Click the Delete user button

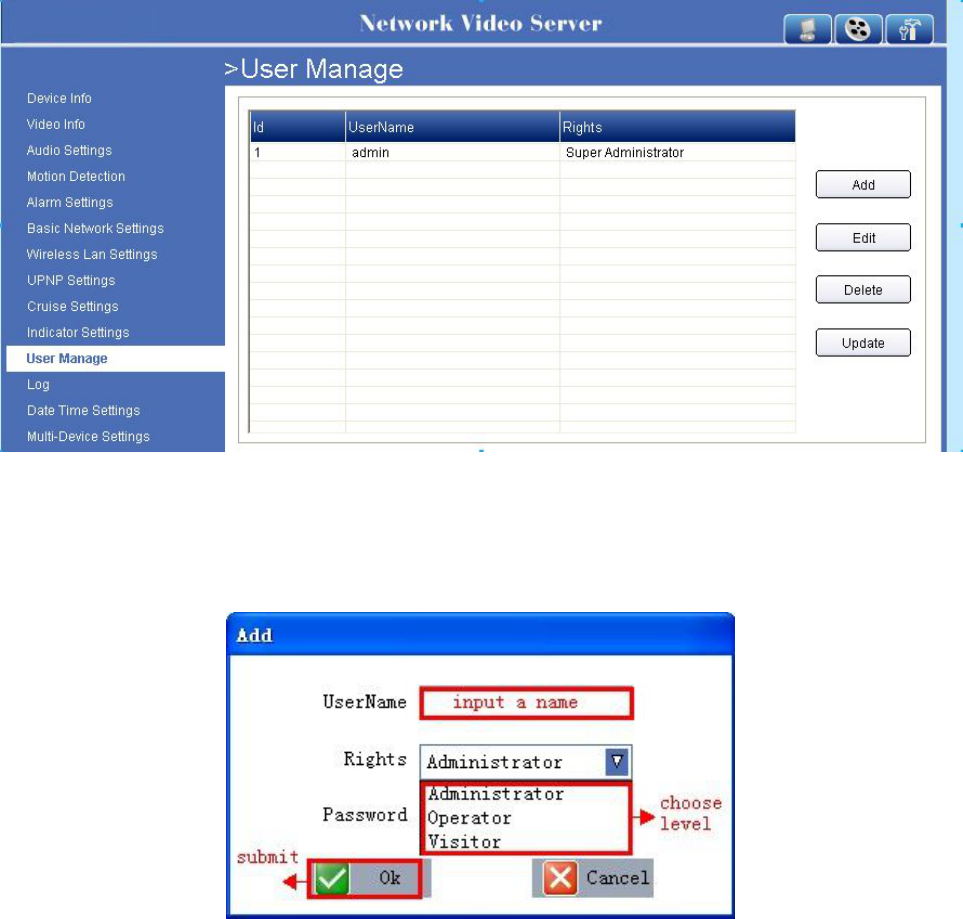[863, 290]
